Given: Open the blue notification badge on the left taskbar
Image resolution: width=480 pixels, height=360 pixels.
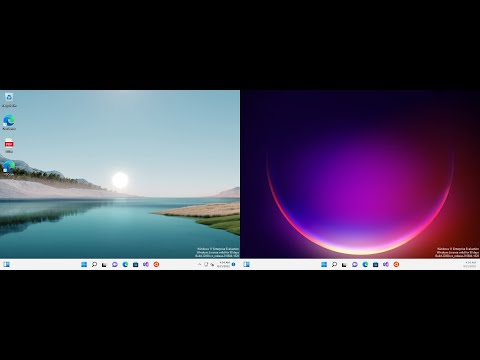Looking at the screenshot, I should click(x=233, y=264).
